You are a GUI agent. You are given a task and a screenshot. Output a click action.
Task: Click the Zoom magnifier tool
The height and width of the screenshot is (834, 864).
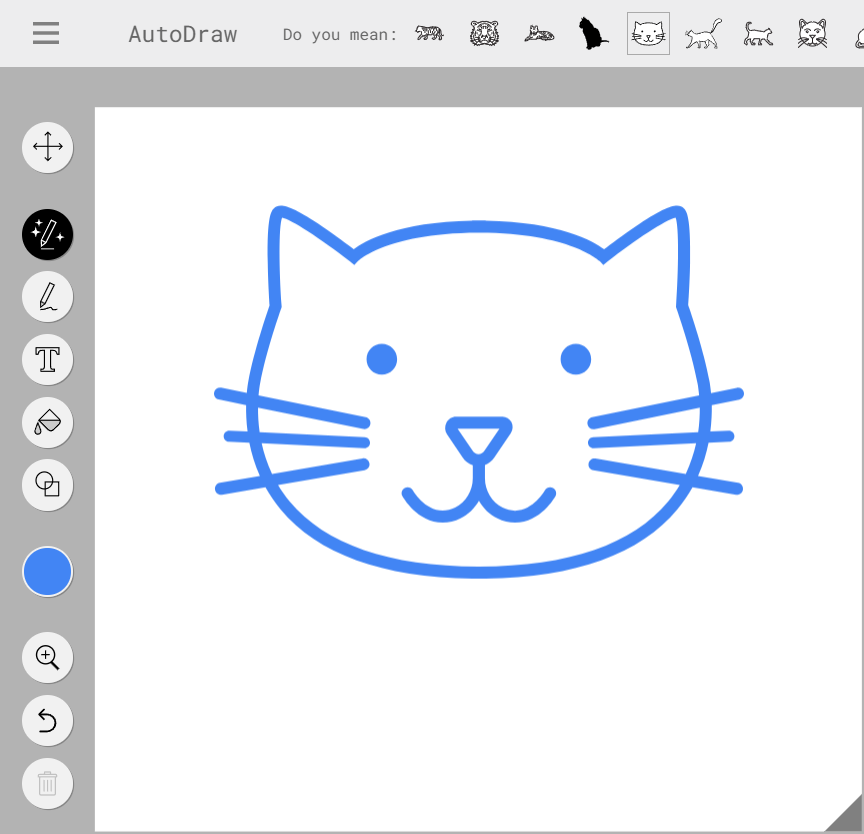47,657
